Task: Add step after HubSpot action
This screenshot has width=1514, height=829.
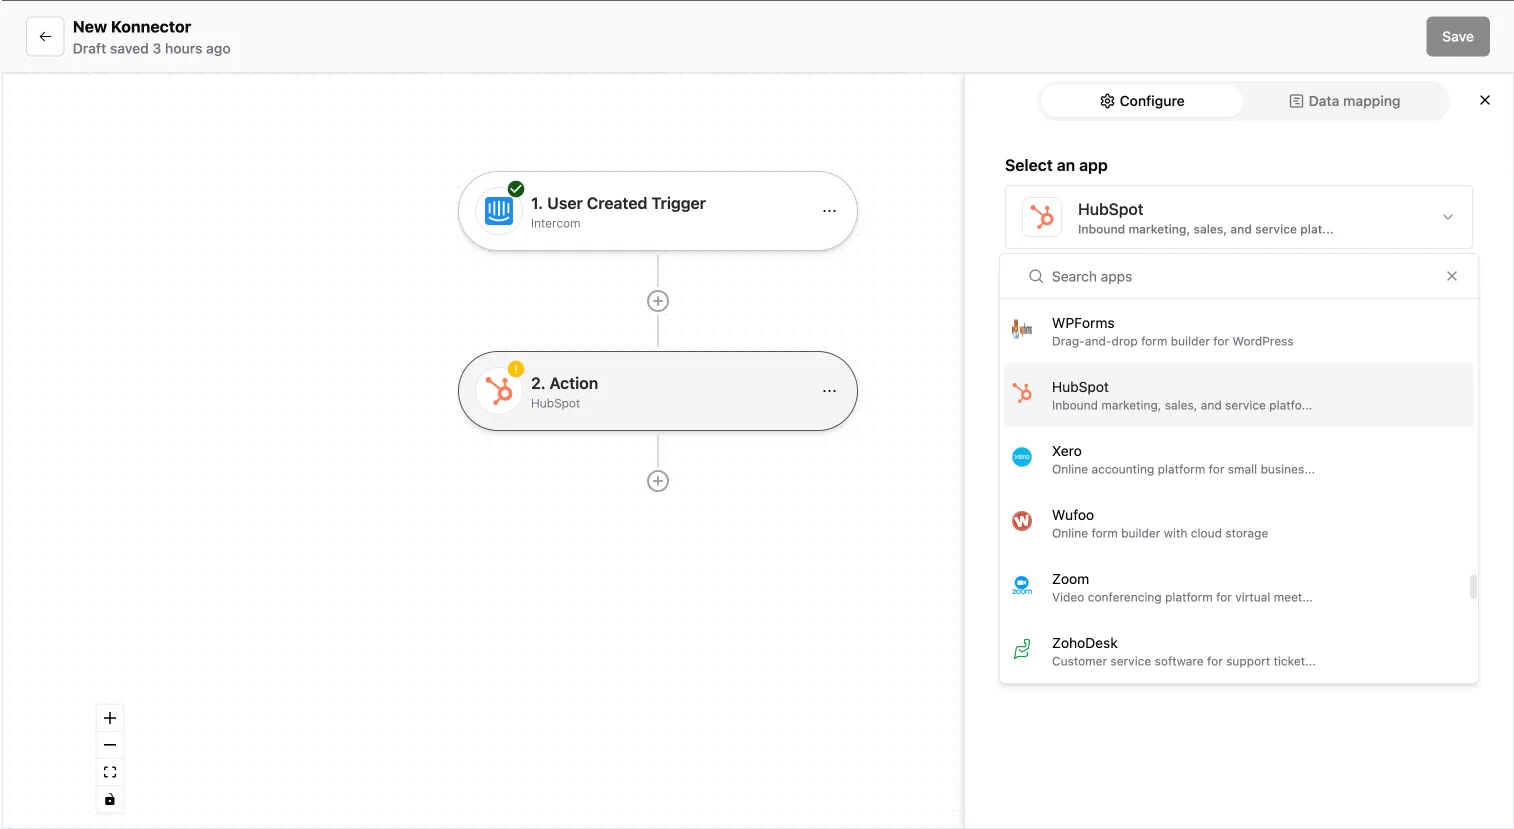Action: [658, 481]
